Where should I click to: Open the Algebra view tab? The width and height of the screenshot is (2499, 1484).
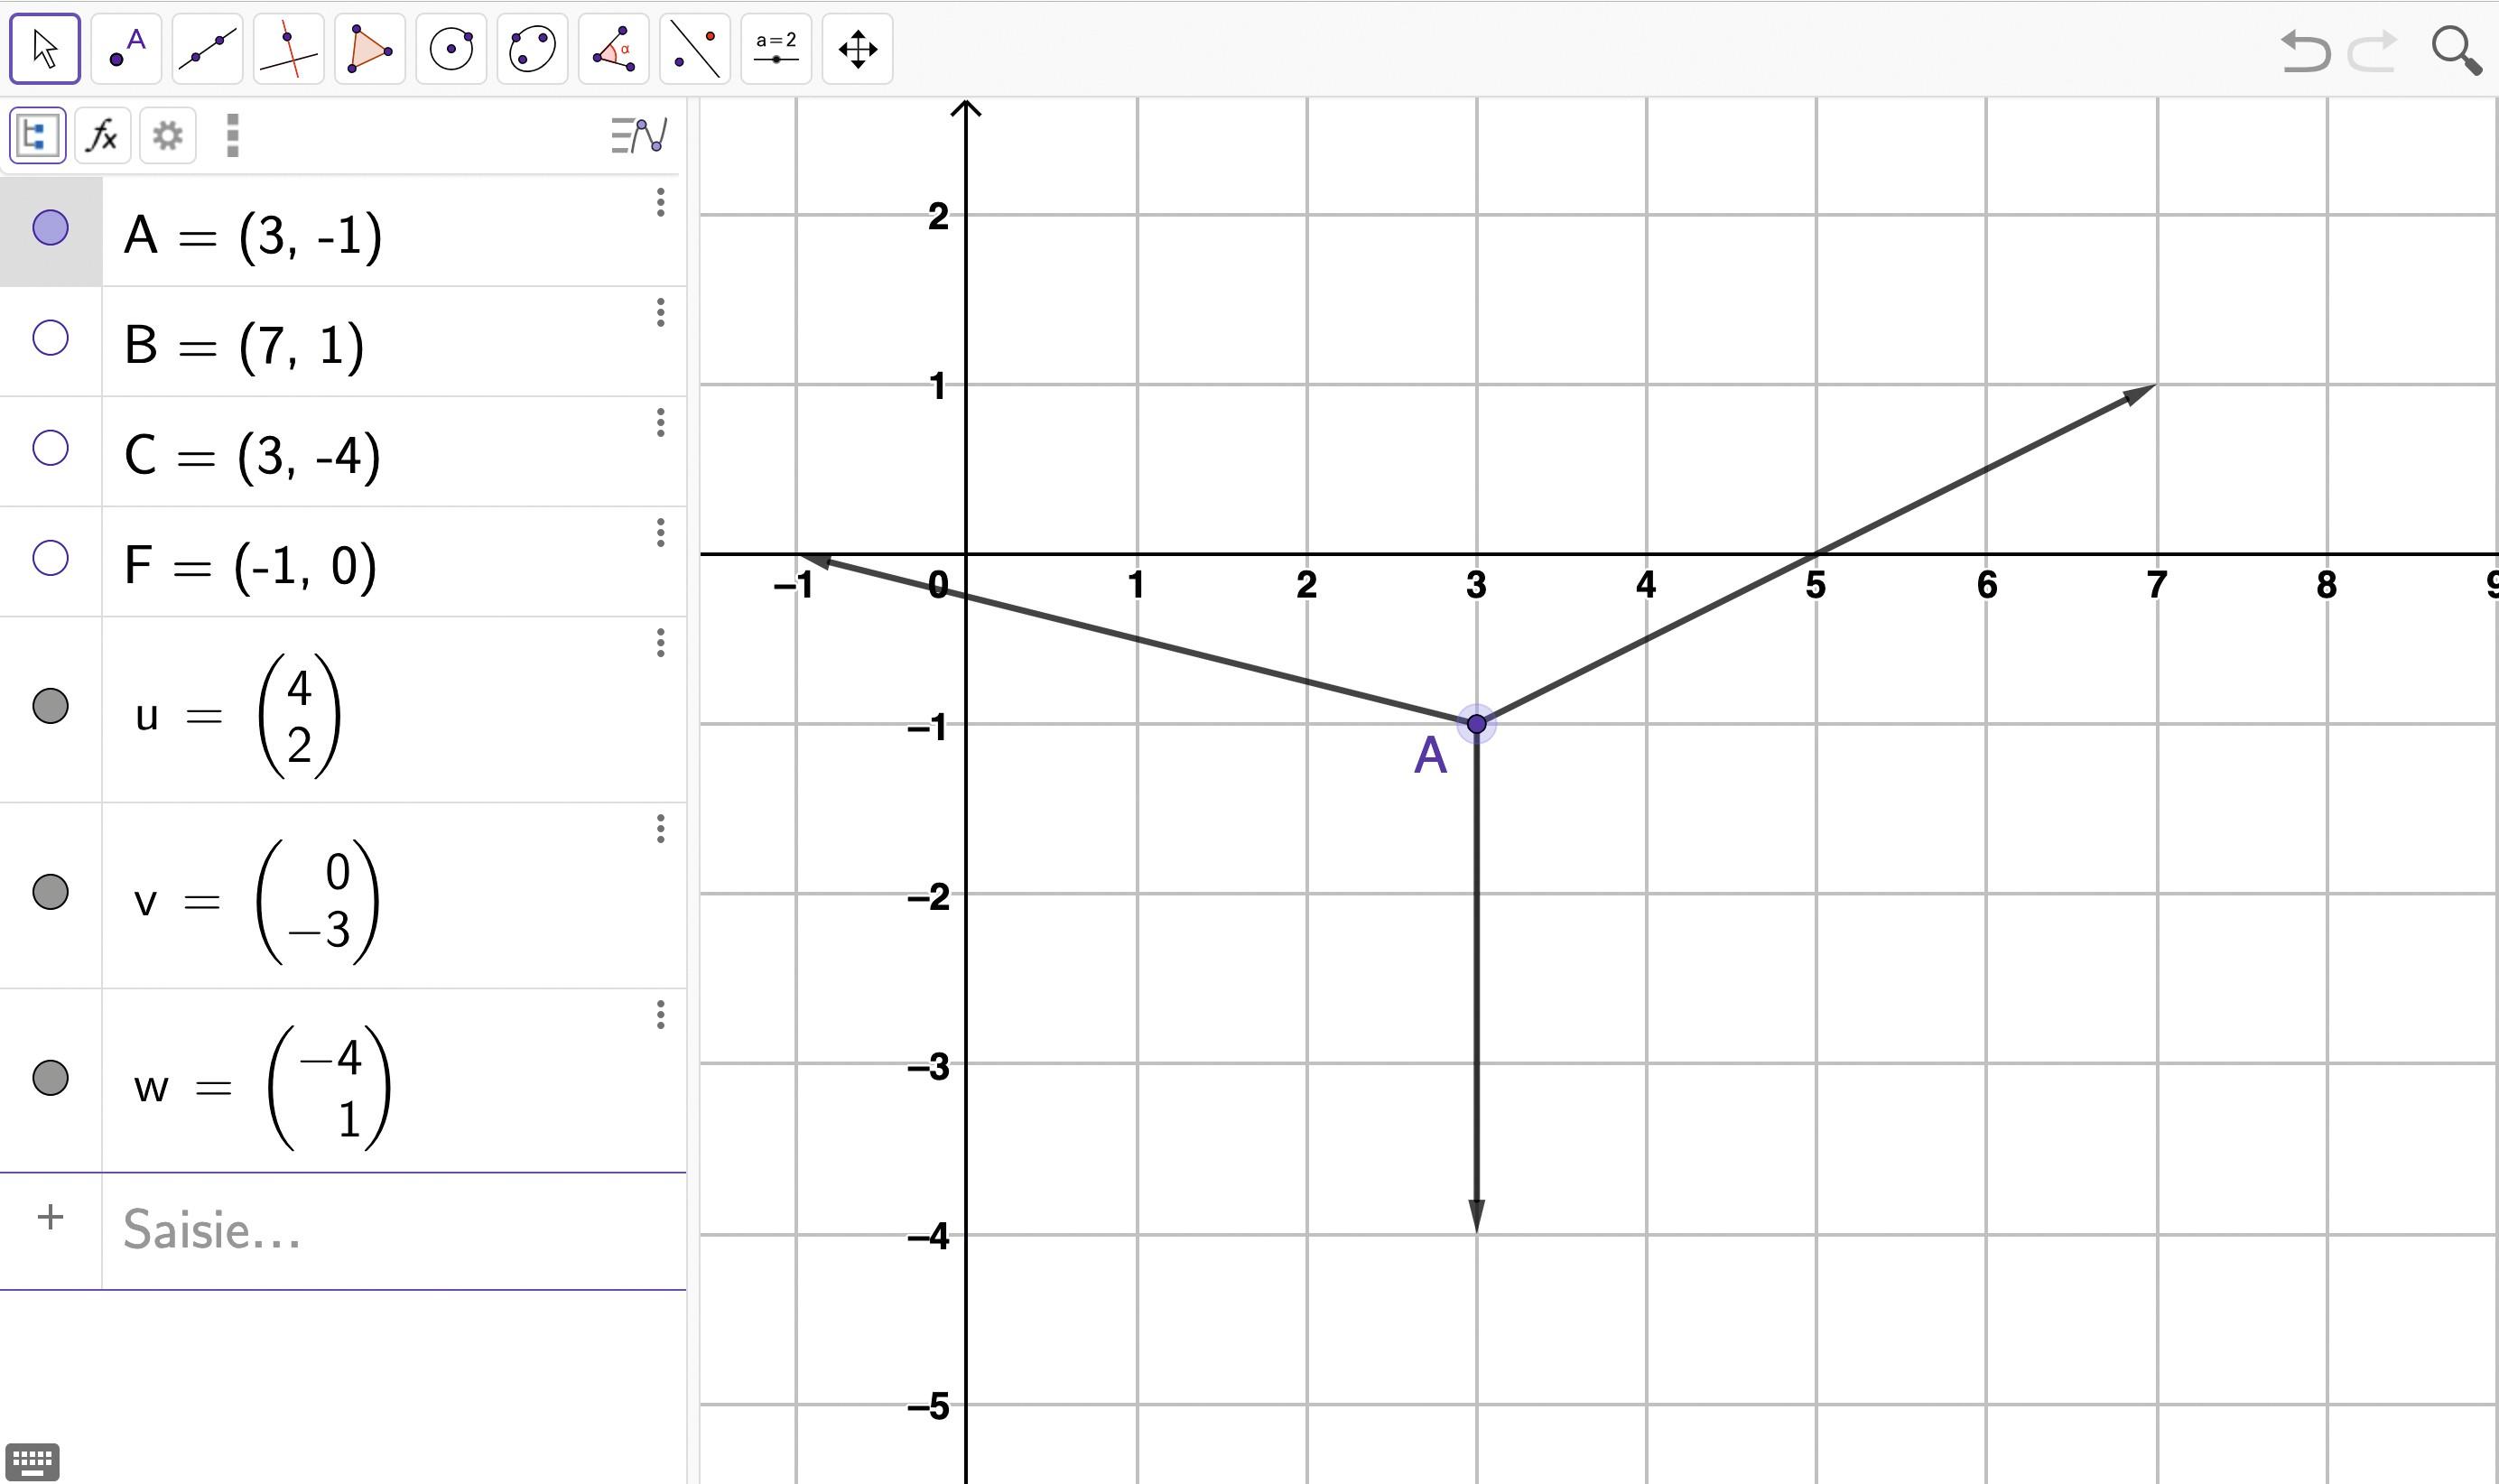pyautogui.click(x=38, y=135)
